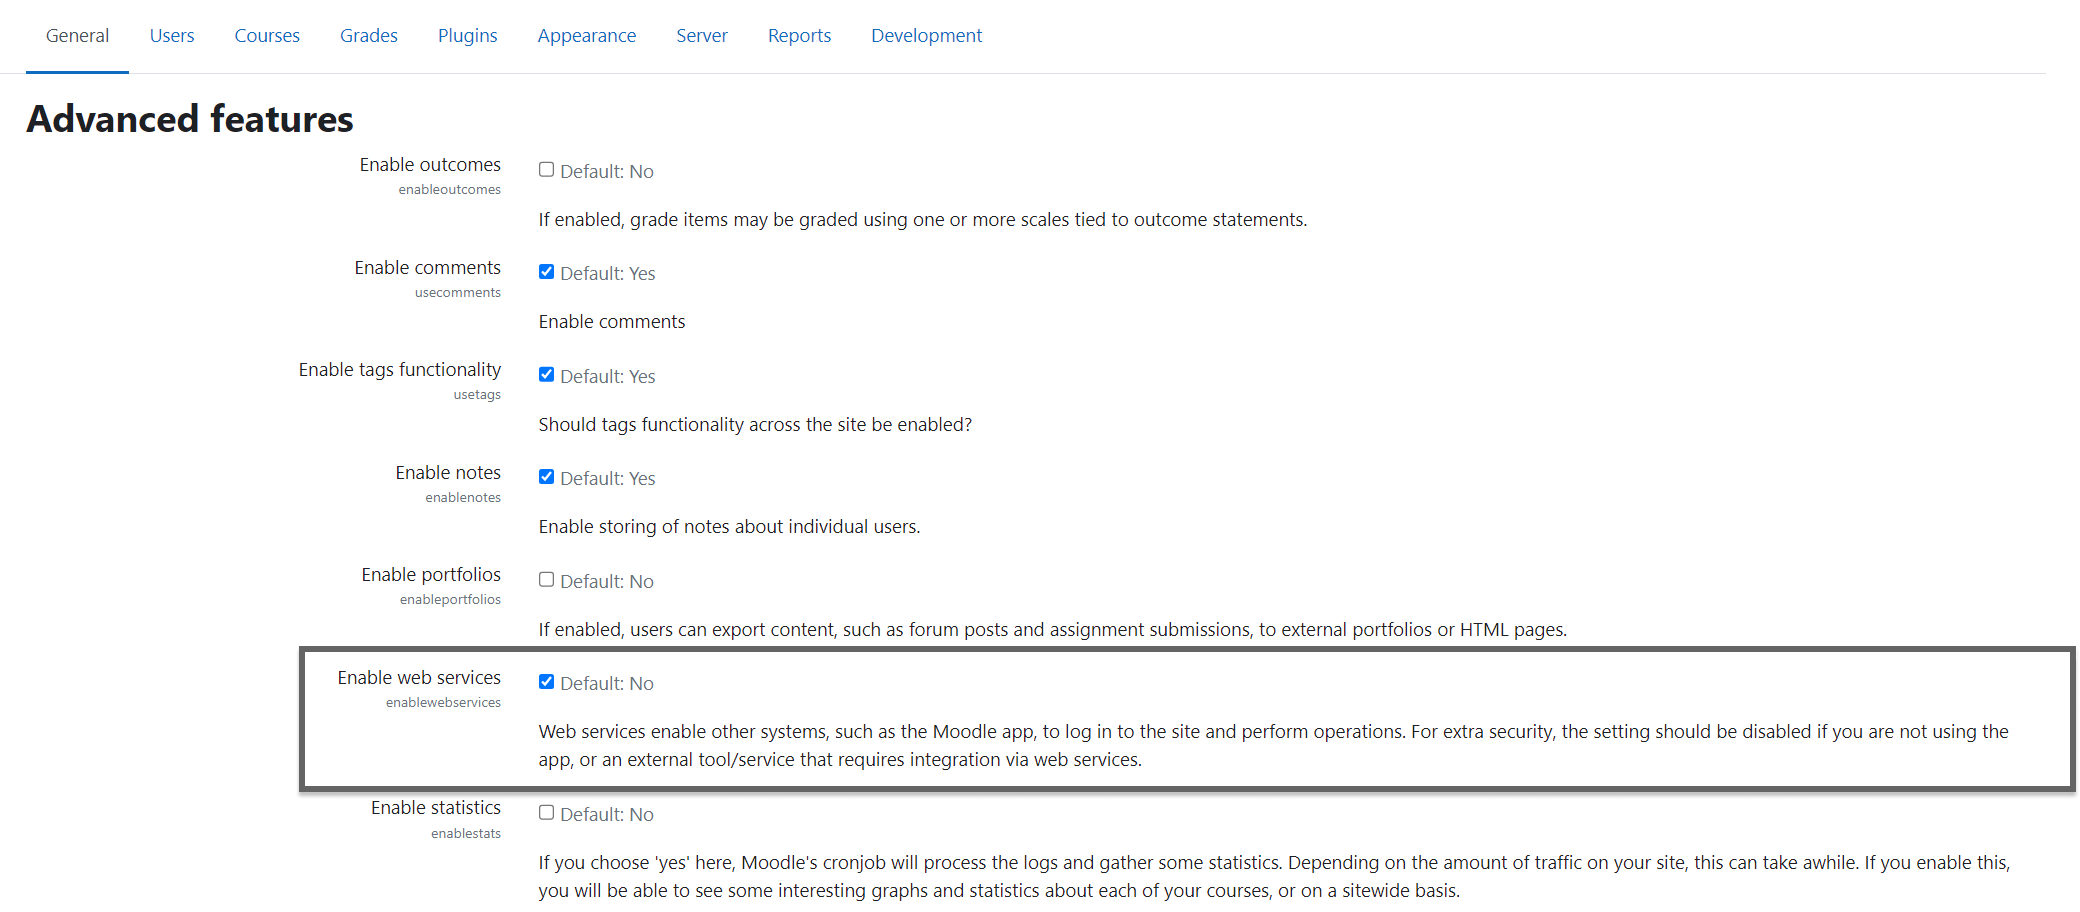This screenshot has height=912, width=2080.
Task: Go to the Courses tab
Action: 267,36
